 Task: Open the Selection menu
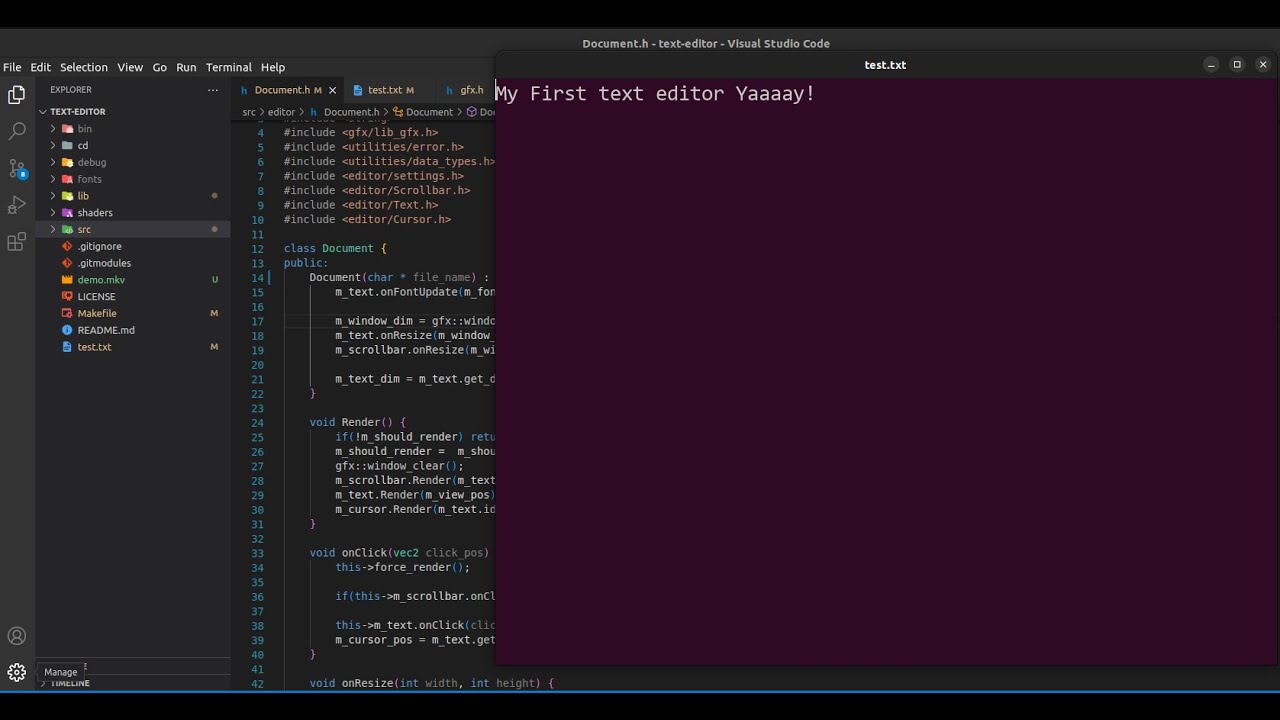[84, 67]
